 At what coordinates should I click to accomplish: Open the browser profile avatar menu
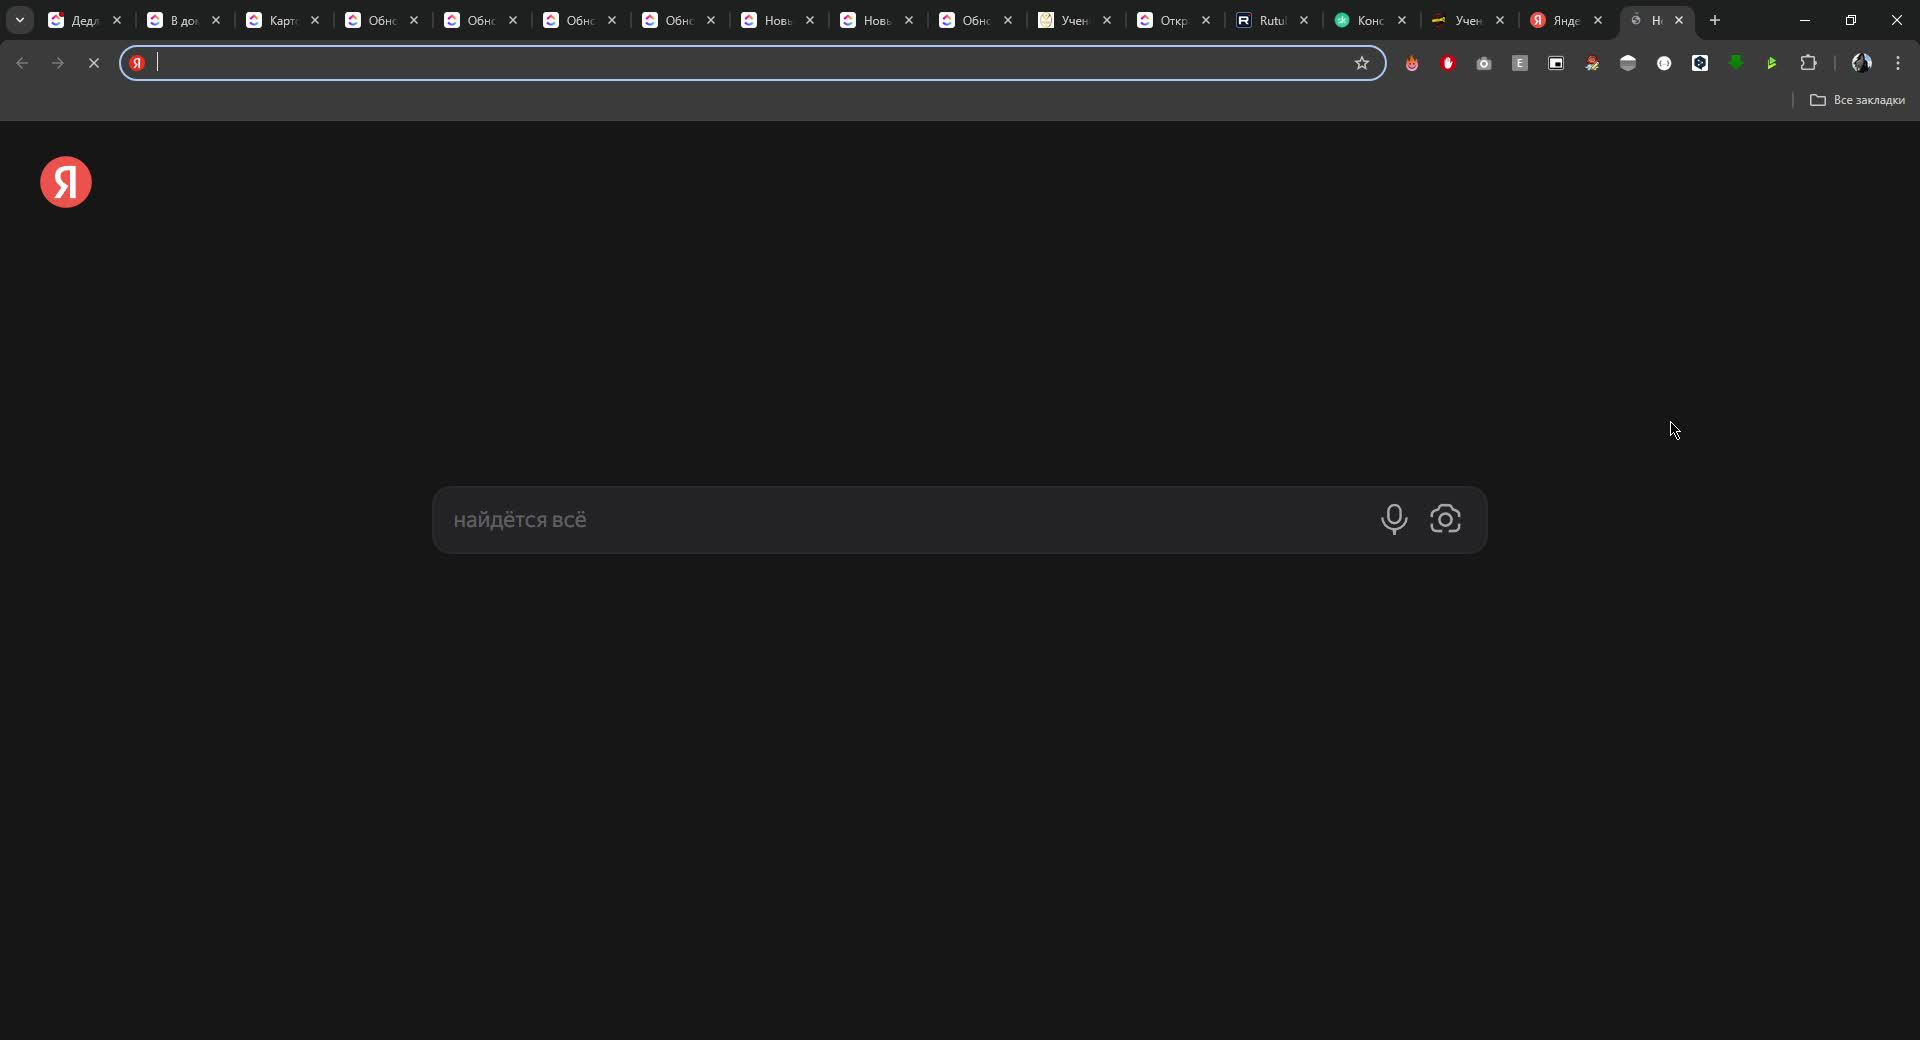point(1863,62)
